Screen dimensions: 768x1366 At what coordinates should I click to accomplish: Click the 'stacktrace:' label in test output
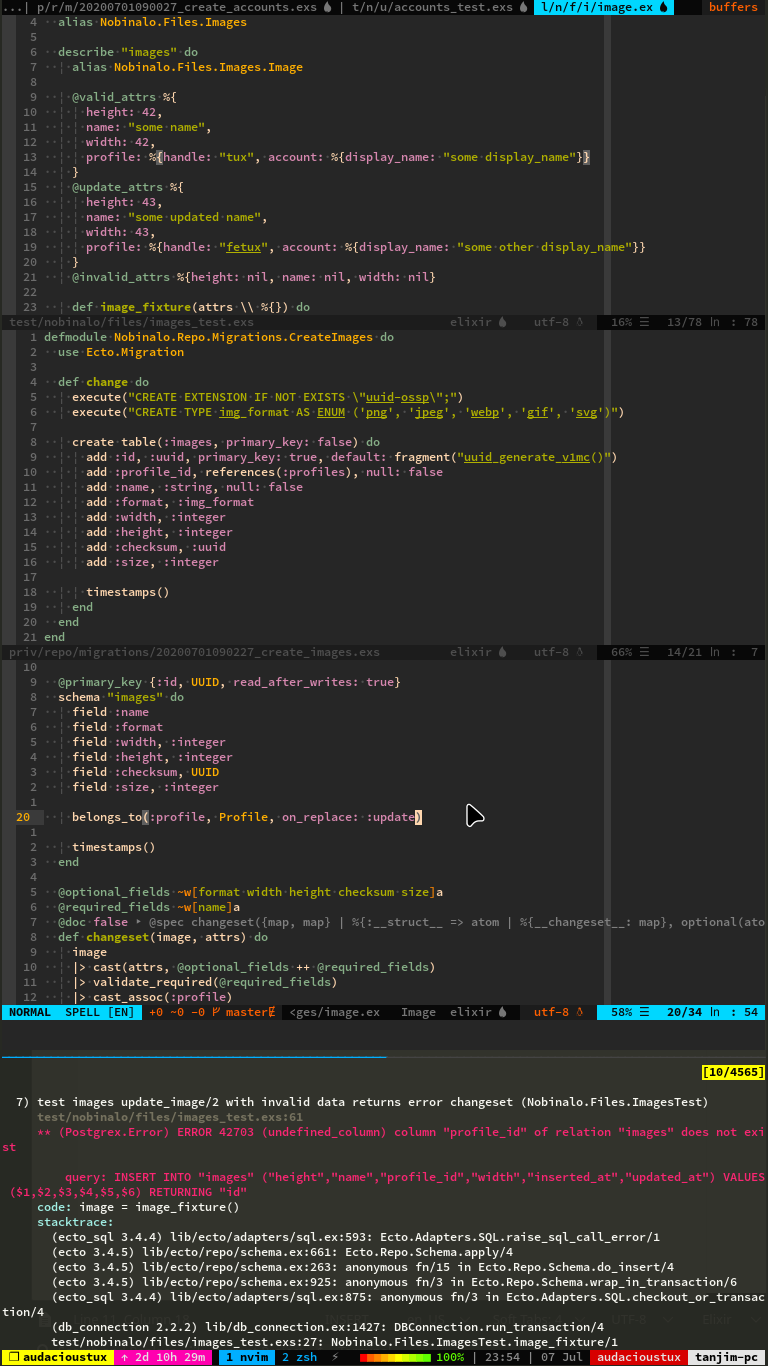point(75,1222)
